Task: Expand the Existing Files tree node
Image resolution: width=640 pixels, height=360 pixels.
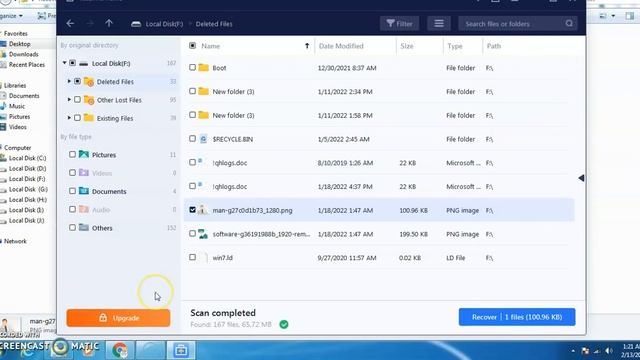Action: (x=69, y=118)
